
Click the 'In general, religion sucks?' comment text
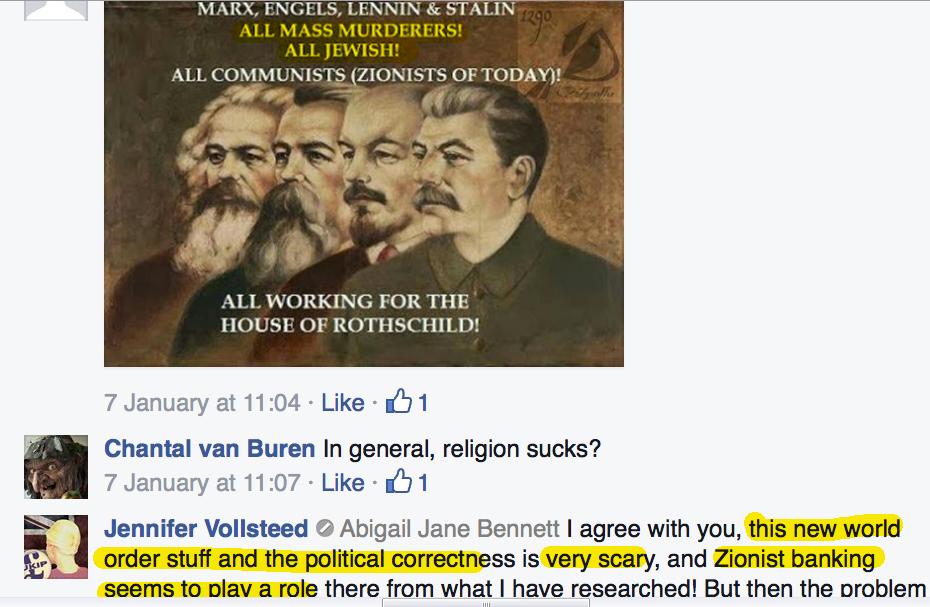(x=462, y=449)
